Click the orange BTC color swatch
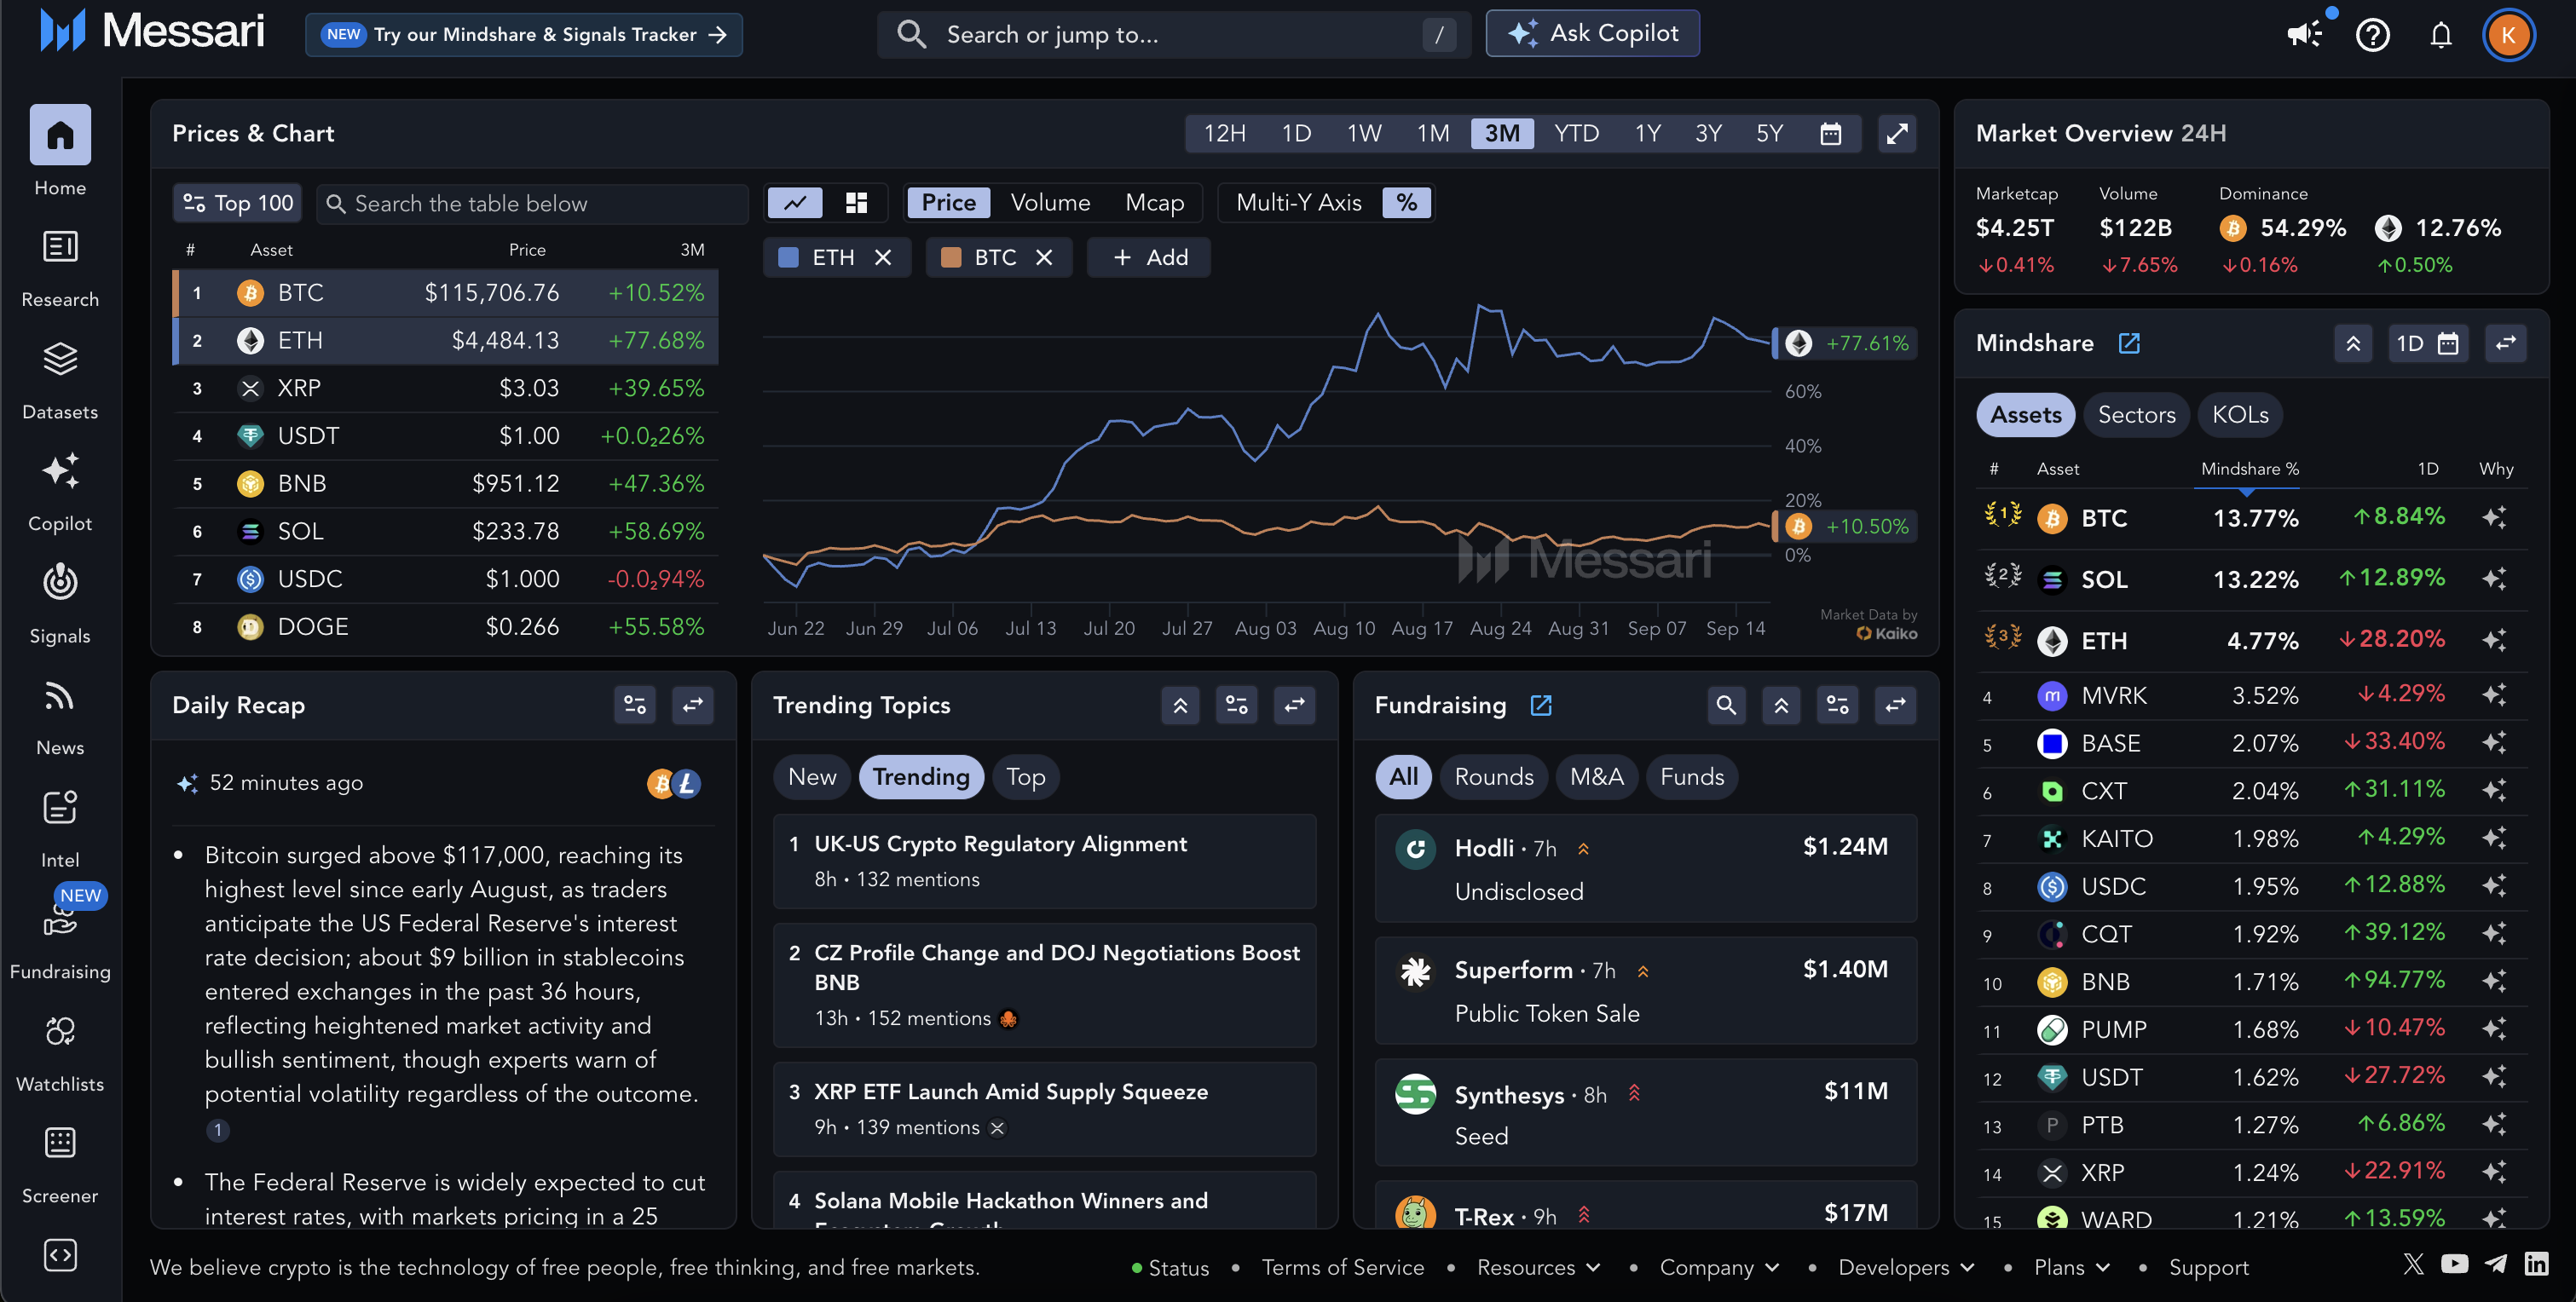 [951, 258]
